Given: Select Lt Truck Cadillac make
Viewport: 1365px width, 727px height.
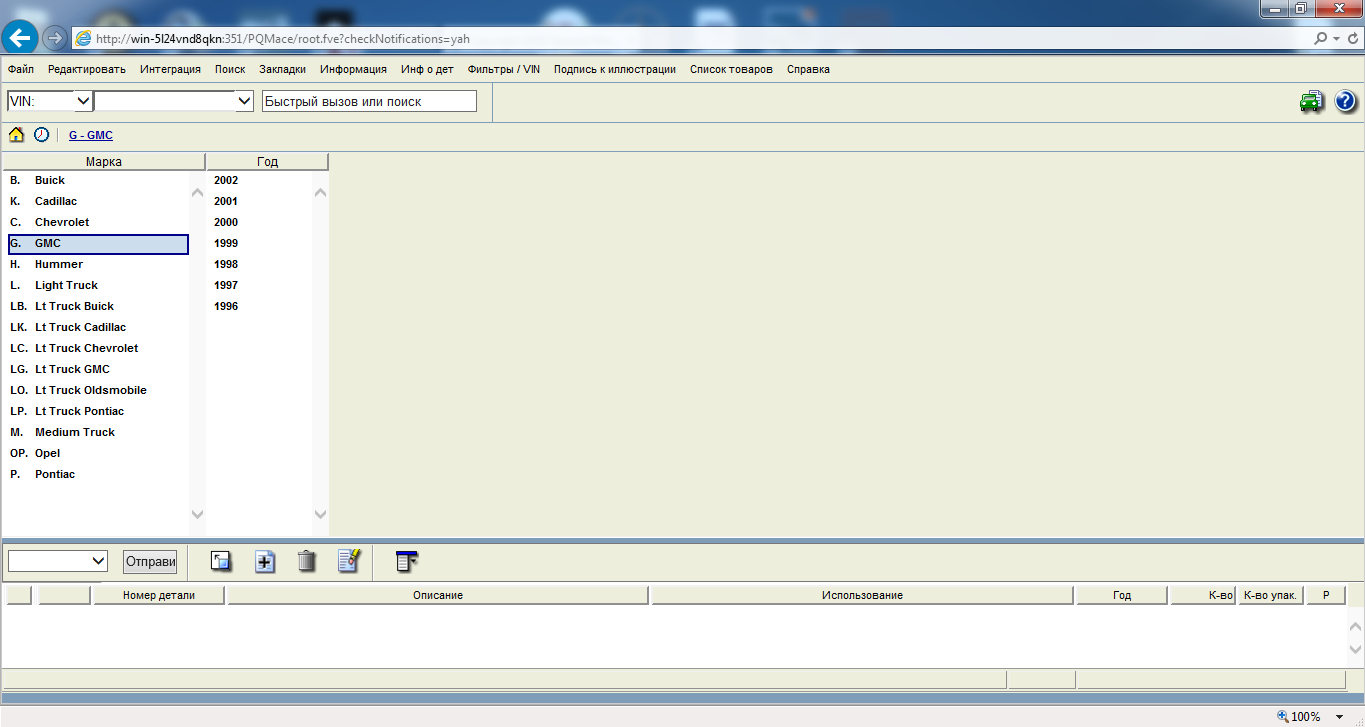Looking at the screenshot, I should tap(97, 327).
